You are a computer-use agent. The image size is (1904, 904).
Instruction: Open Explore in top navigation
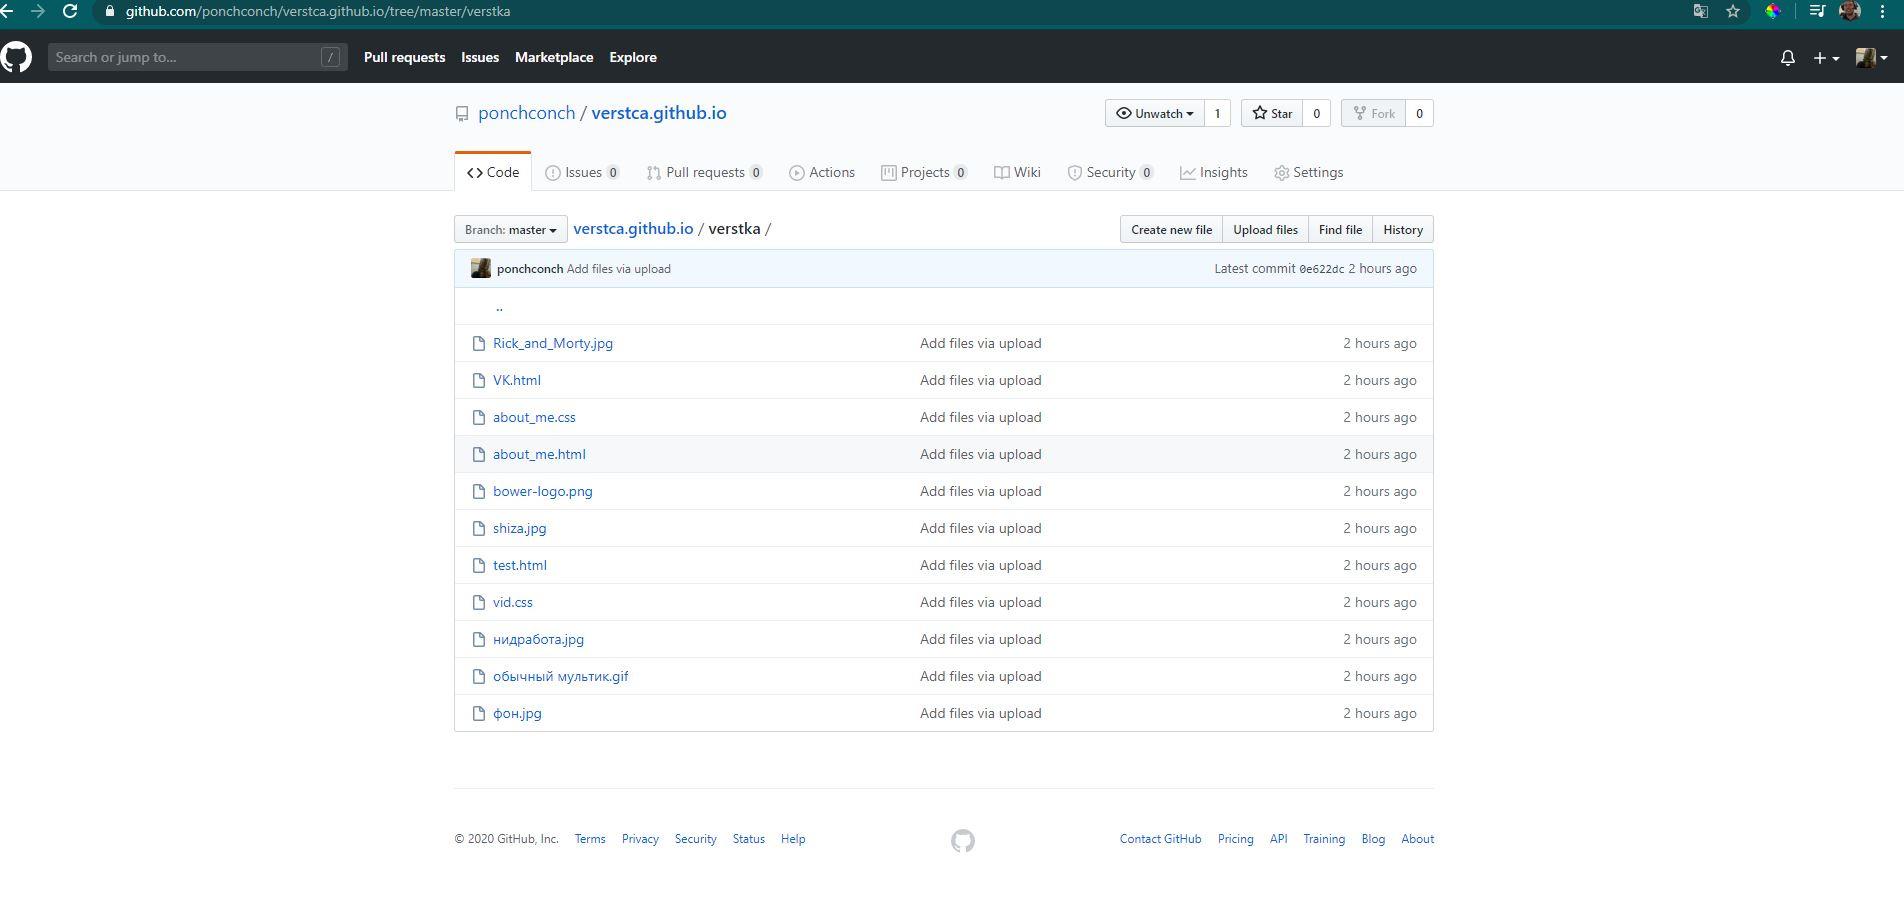click(633, 57)
